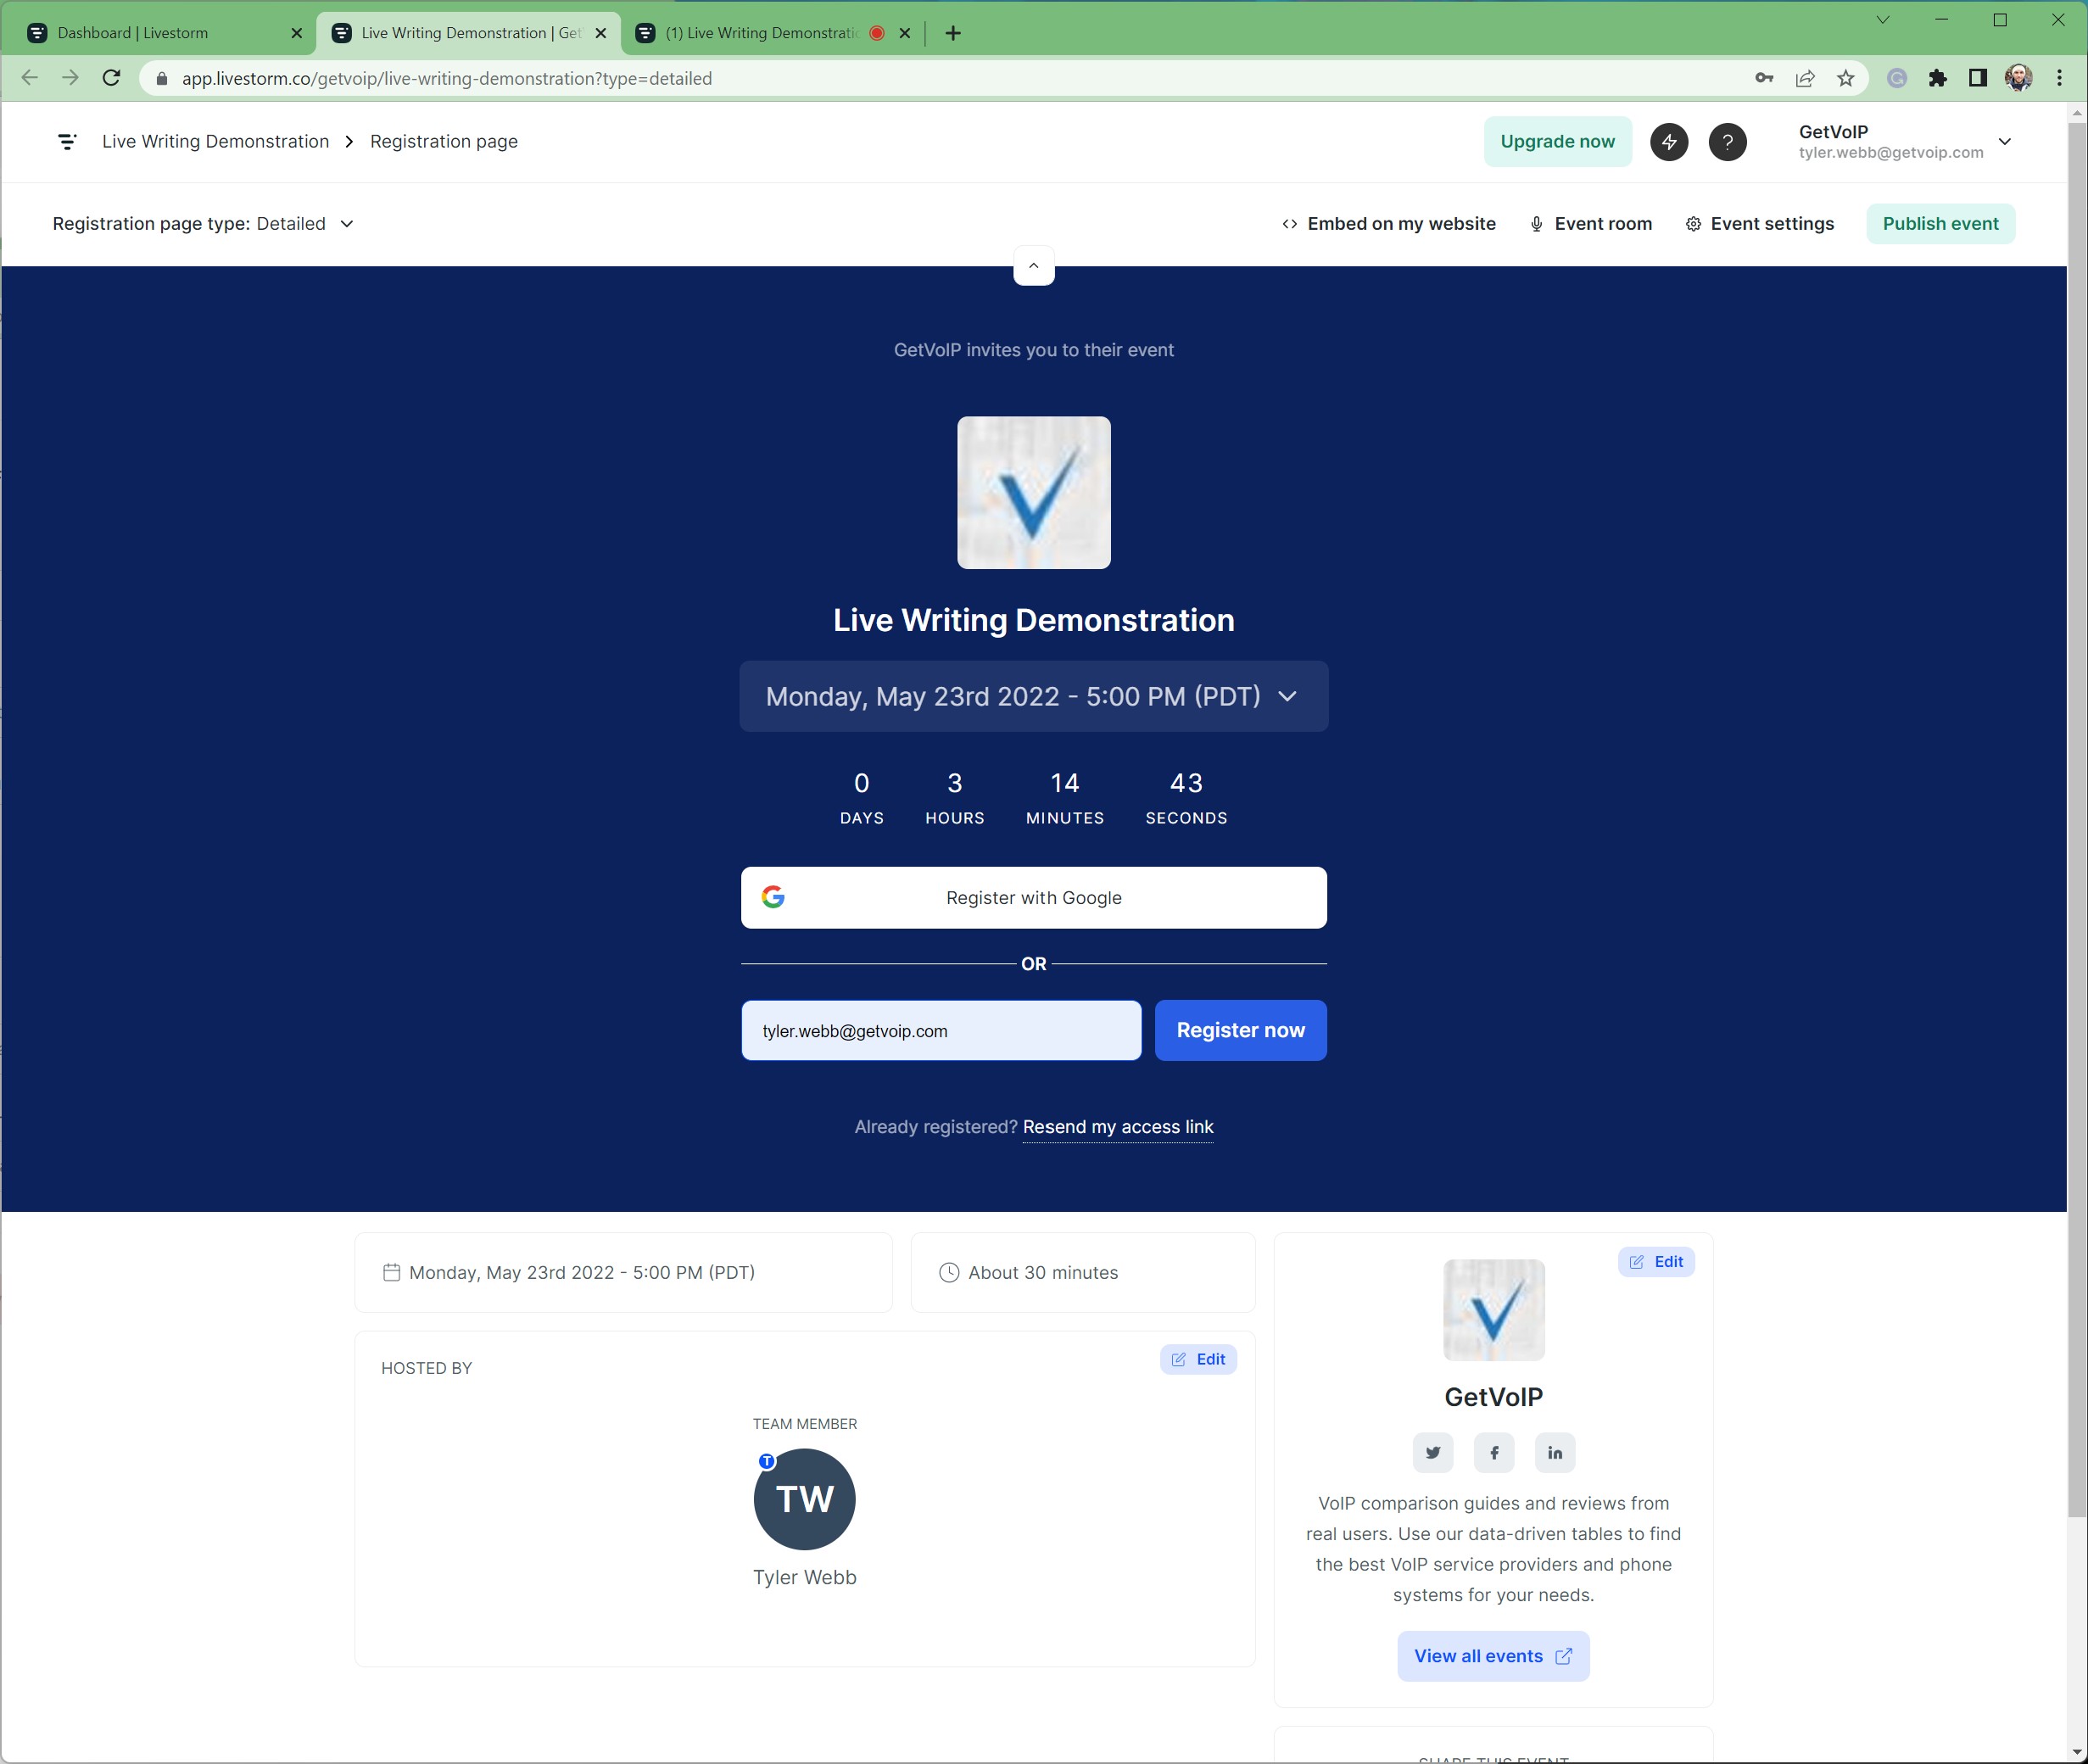Click the lightning bolt icon
Screen dimensions: 2088x1764
tap(1670, 140)
